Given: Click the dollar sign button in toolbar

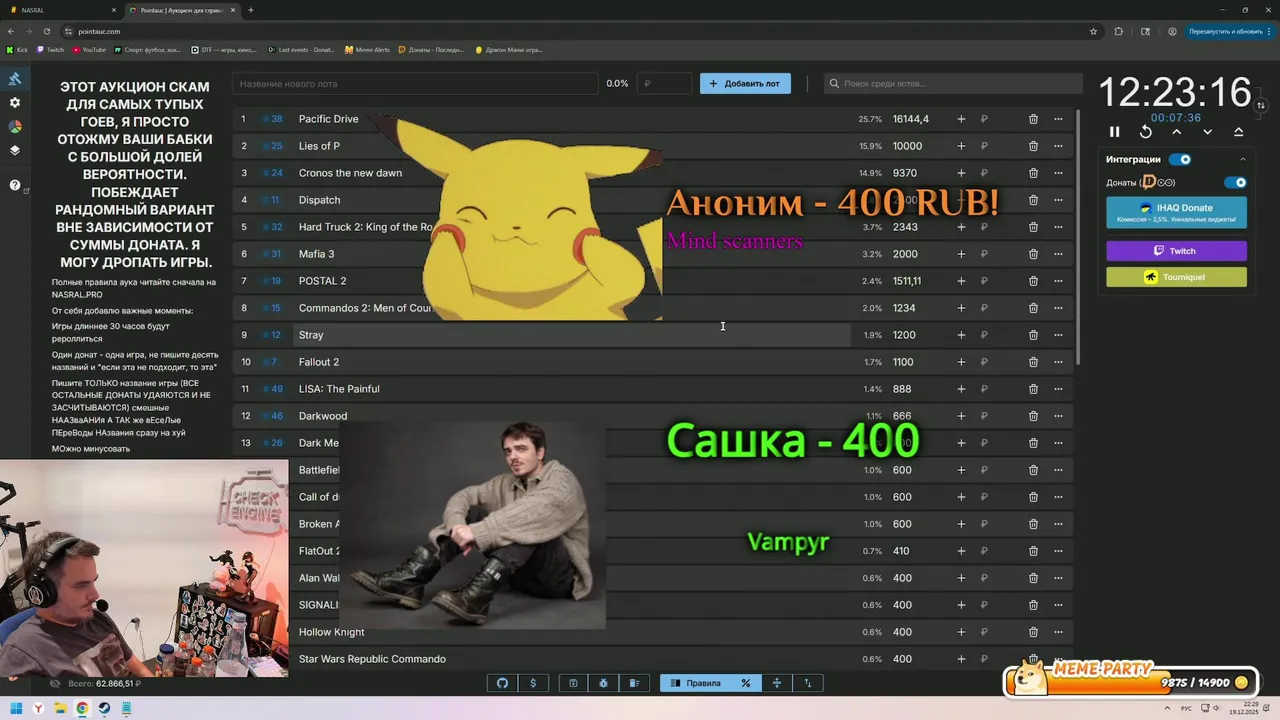Looking at the screenshot, I should [533, 683].
